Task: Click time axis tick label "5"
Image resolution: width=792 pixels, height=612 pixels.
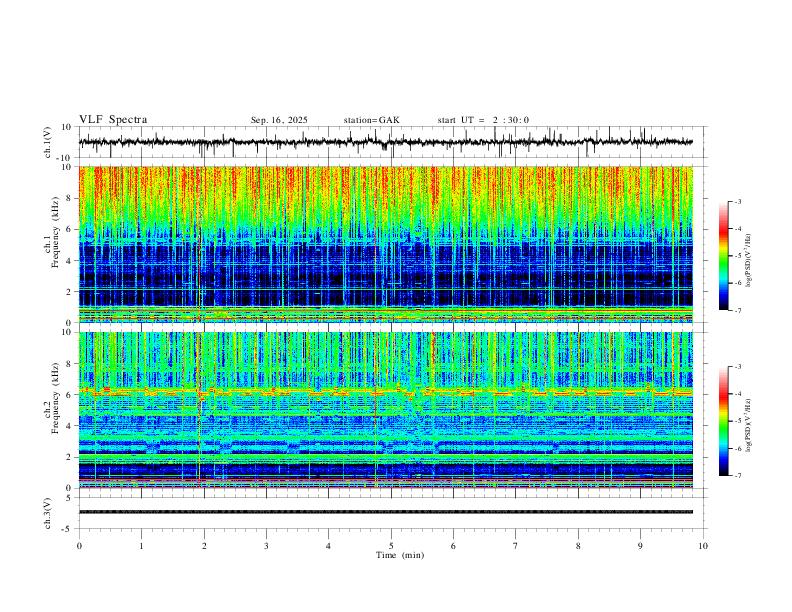Action: pyautogui.click(x=391, y=546)
